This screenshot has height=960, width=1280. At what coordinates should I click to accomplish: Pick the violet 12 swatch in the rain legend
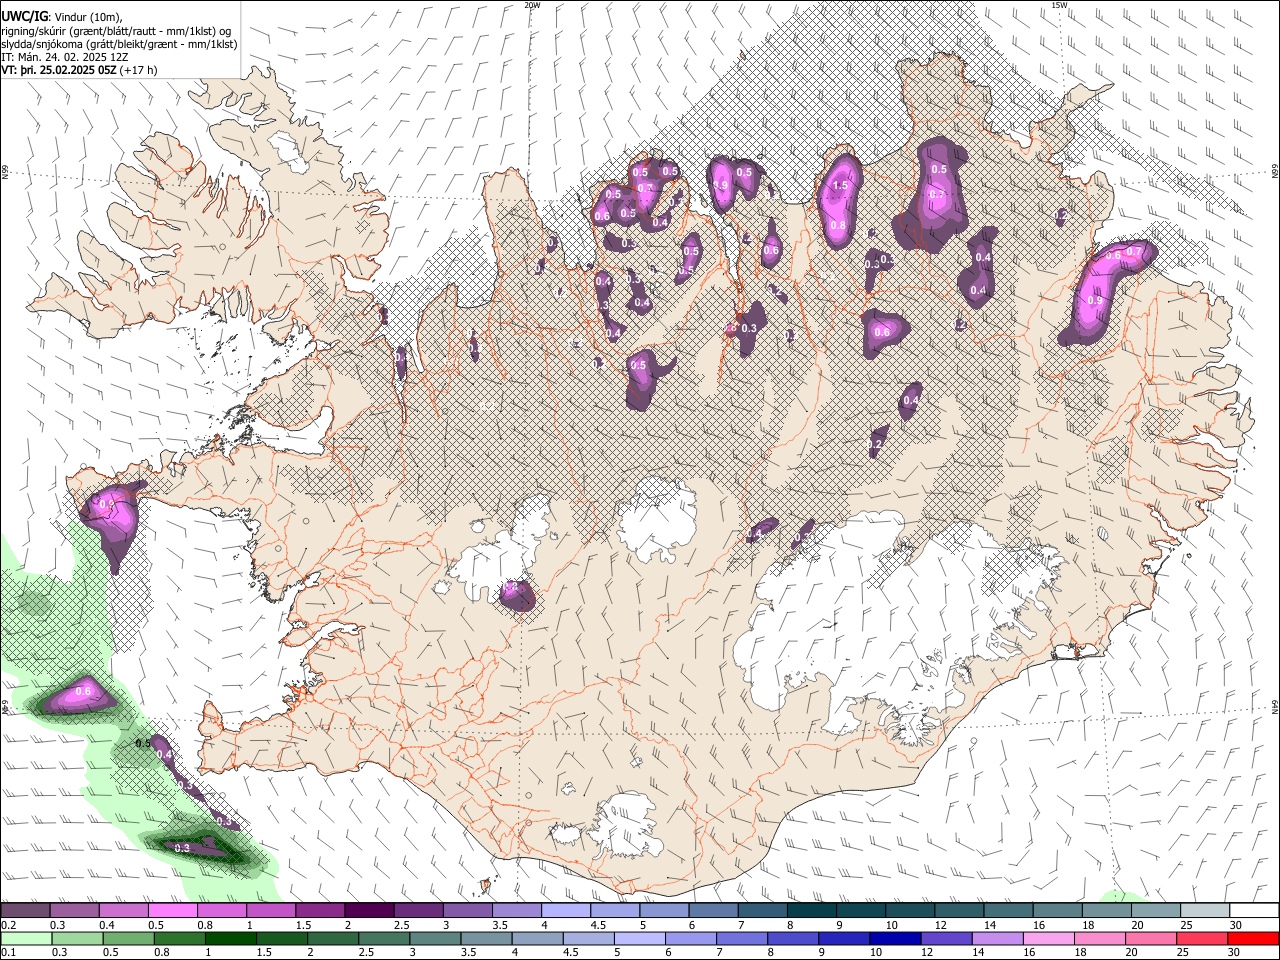[946, 939]
